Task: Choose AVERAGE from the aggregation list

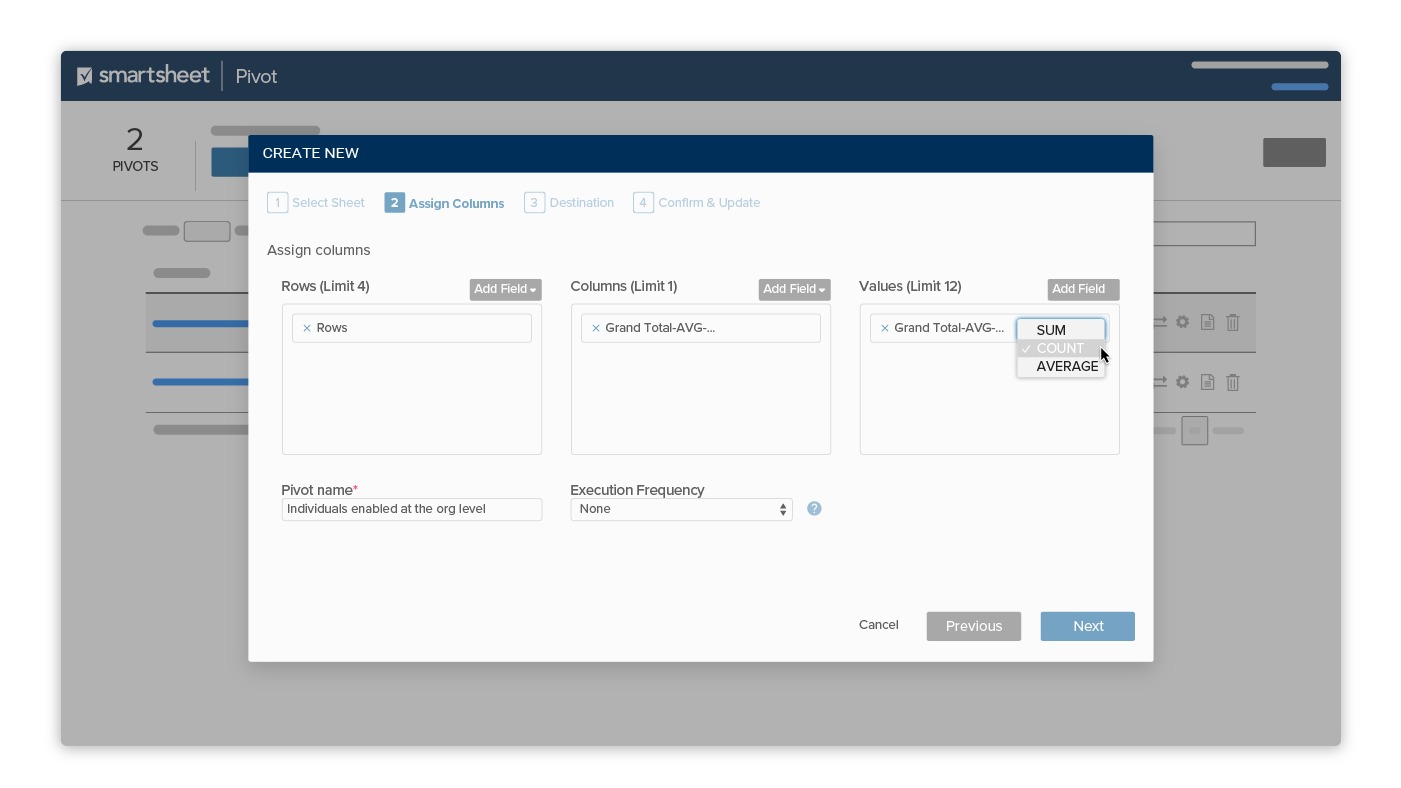Action: (1066, 366)
